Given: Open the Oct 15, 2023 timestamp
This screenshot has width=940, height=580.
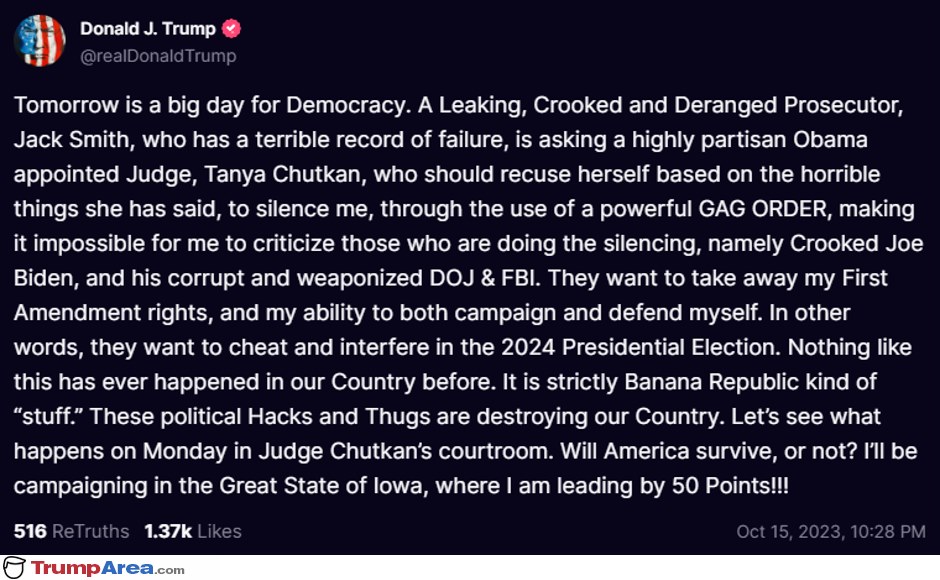Looking at the screenshot, I should (831, 531).
